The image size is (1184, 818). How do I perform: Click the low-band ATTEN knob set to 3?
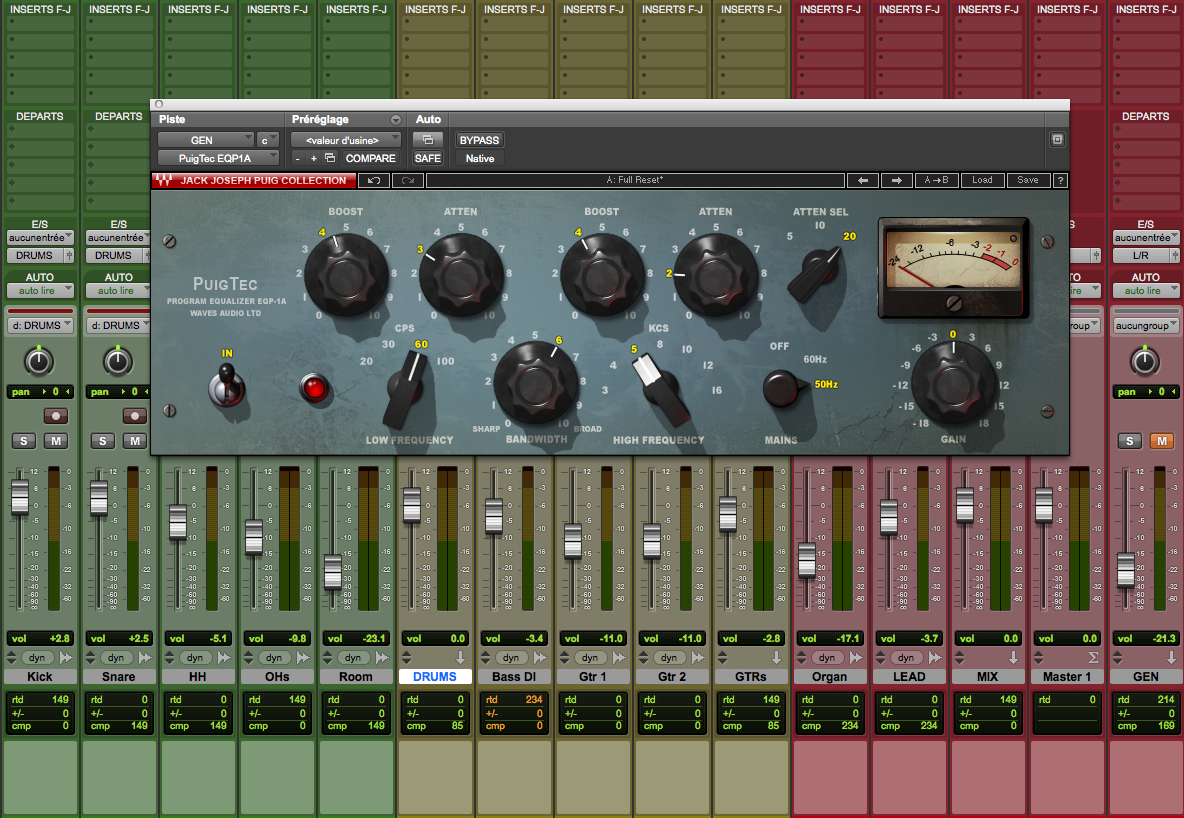click(x=461, y=274)
